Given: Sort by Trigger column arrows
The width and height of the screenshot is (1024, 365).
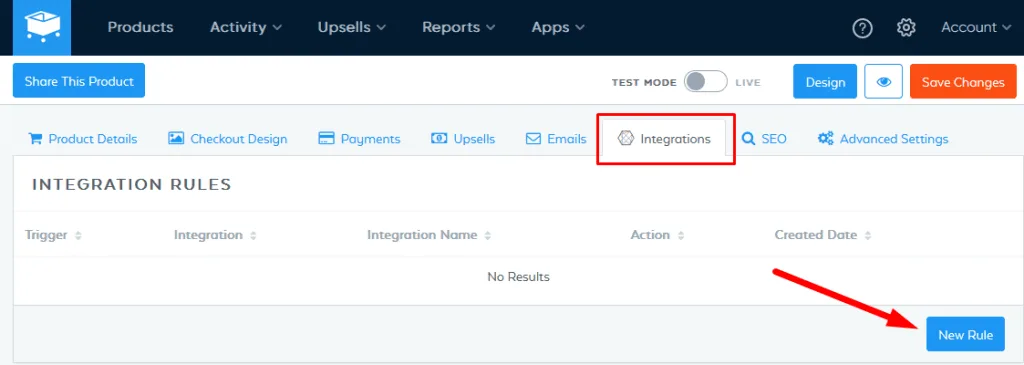Looking at the screenshot, I should coord(78,236).
